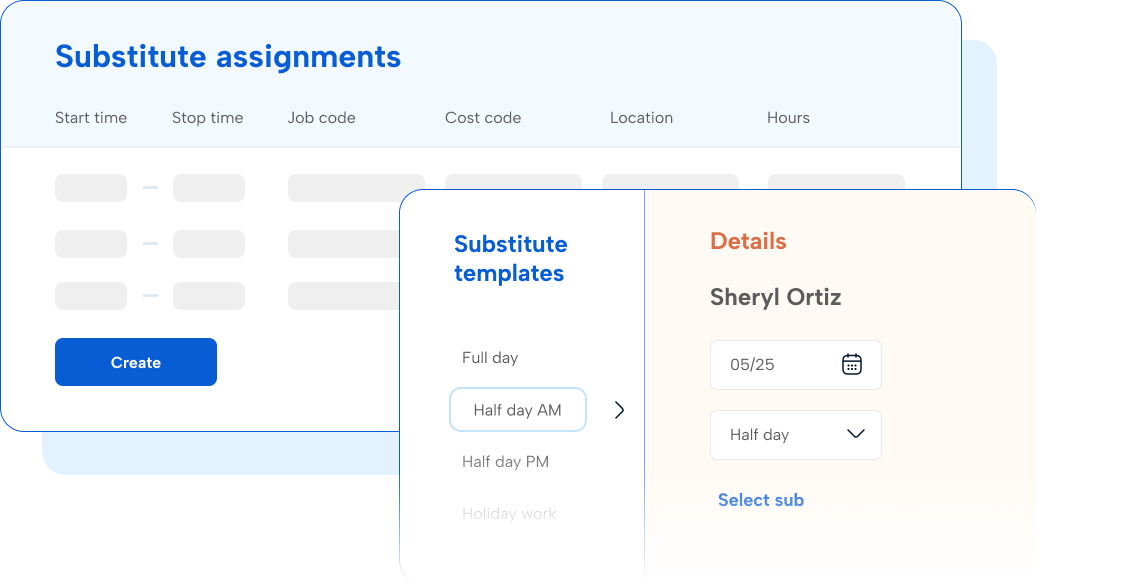Click the Location column header

point(641,118)
